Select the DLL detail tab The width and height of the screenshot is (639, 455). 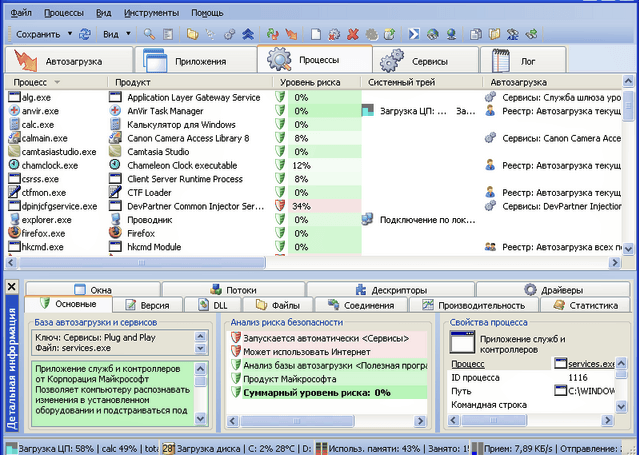click(x=213, y=305)
